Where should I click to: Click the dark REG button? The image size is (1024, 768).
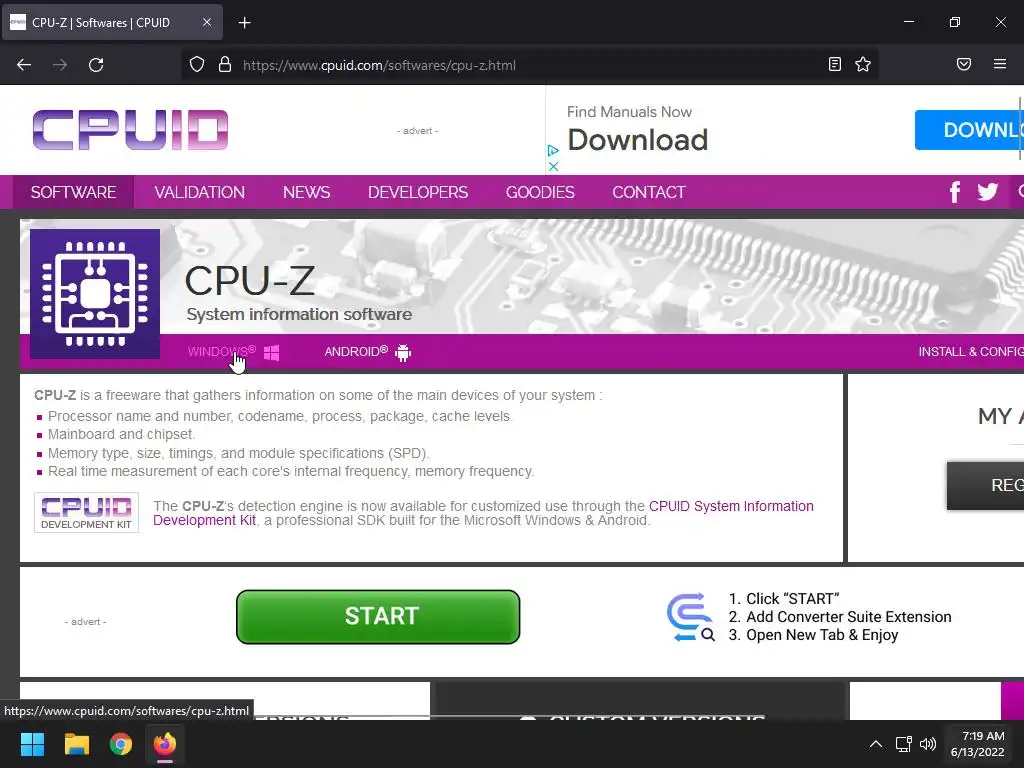985,485
